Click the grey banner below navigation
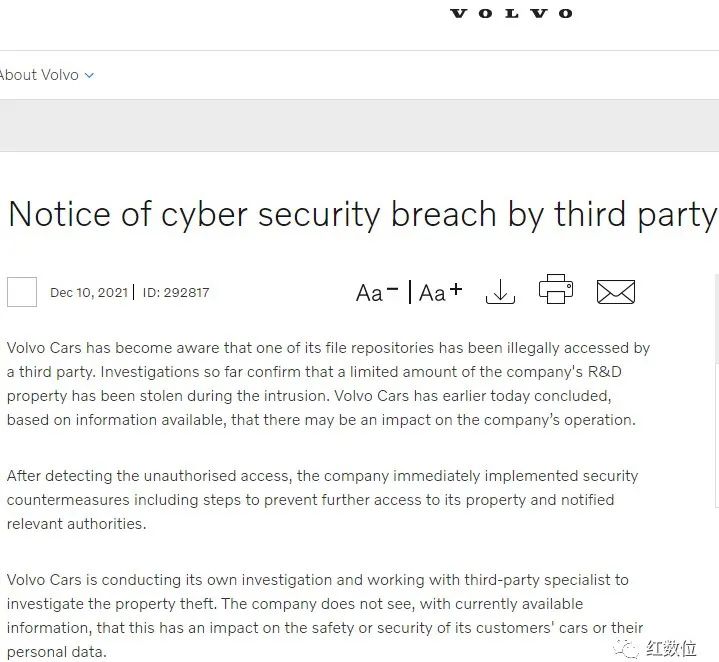Screen dimensions: 719x662 tap(360, 125)
